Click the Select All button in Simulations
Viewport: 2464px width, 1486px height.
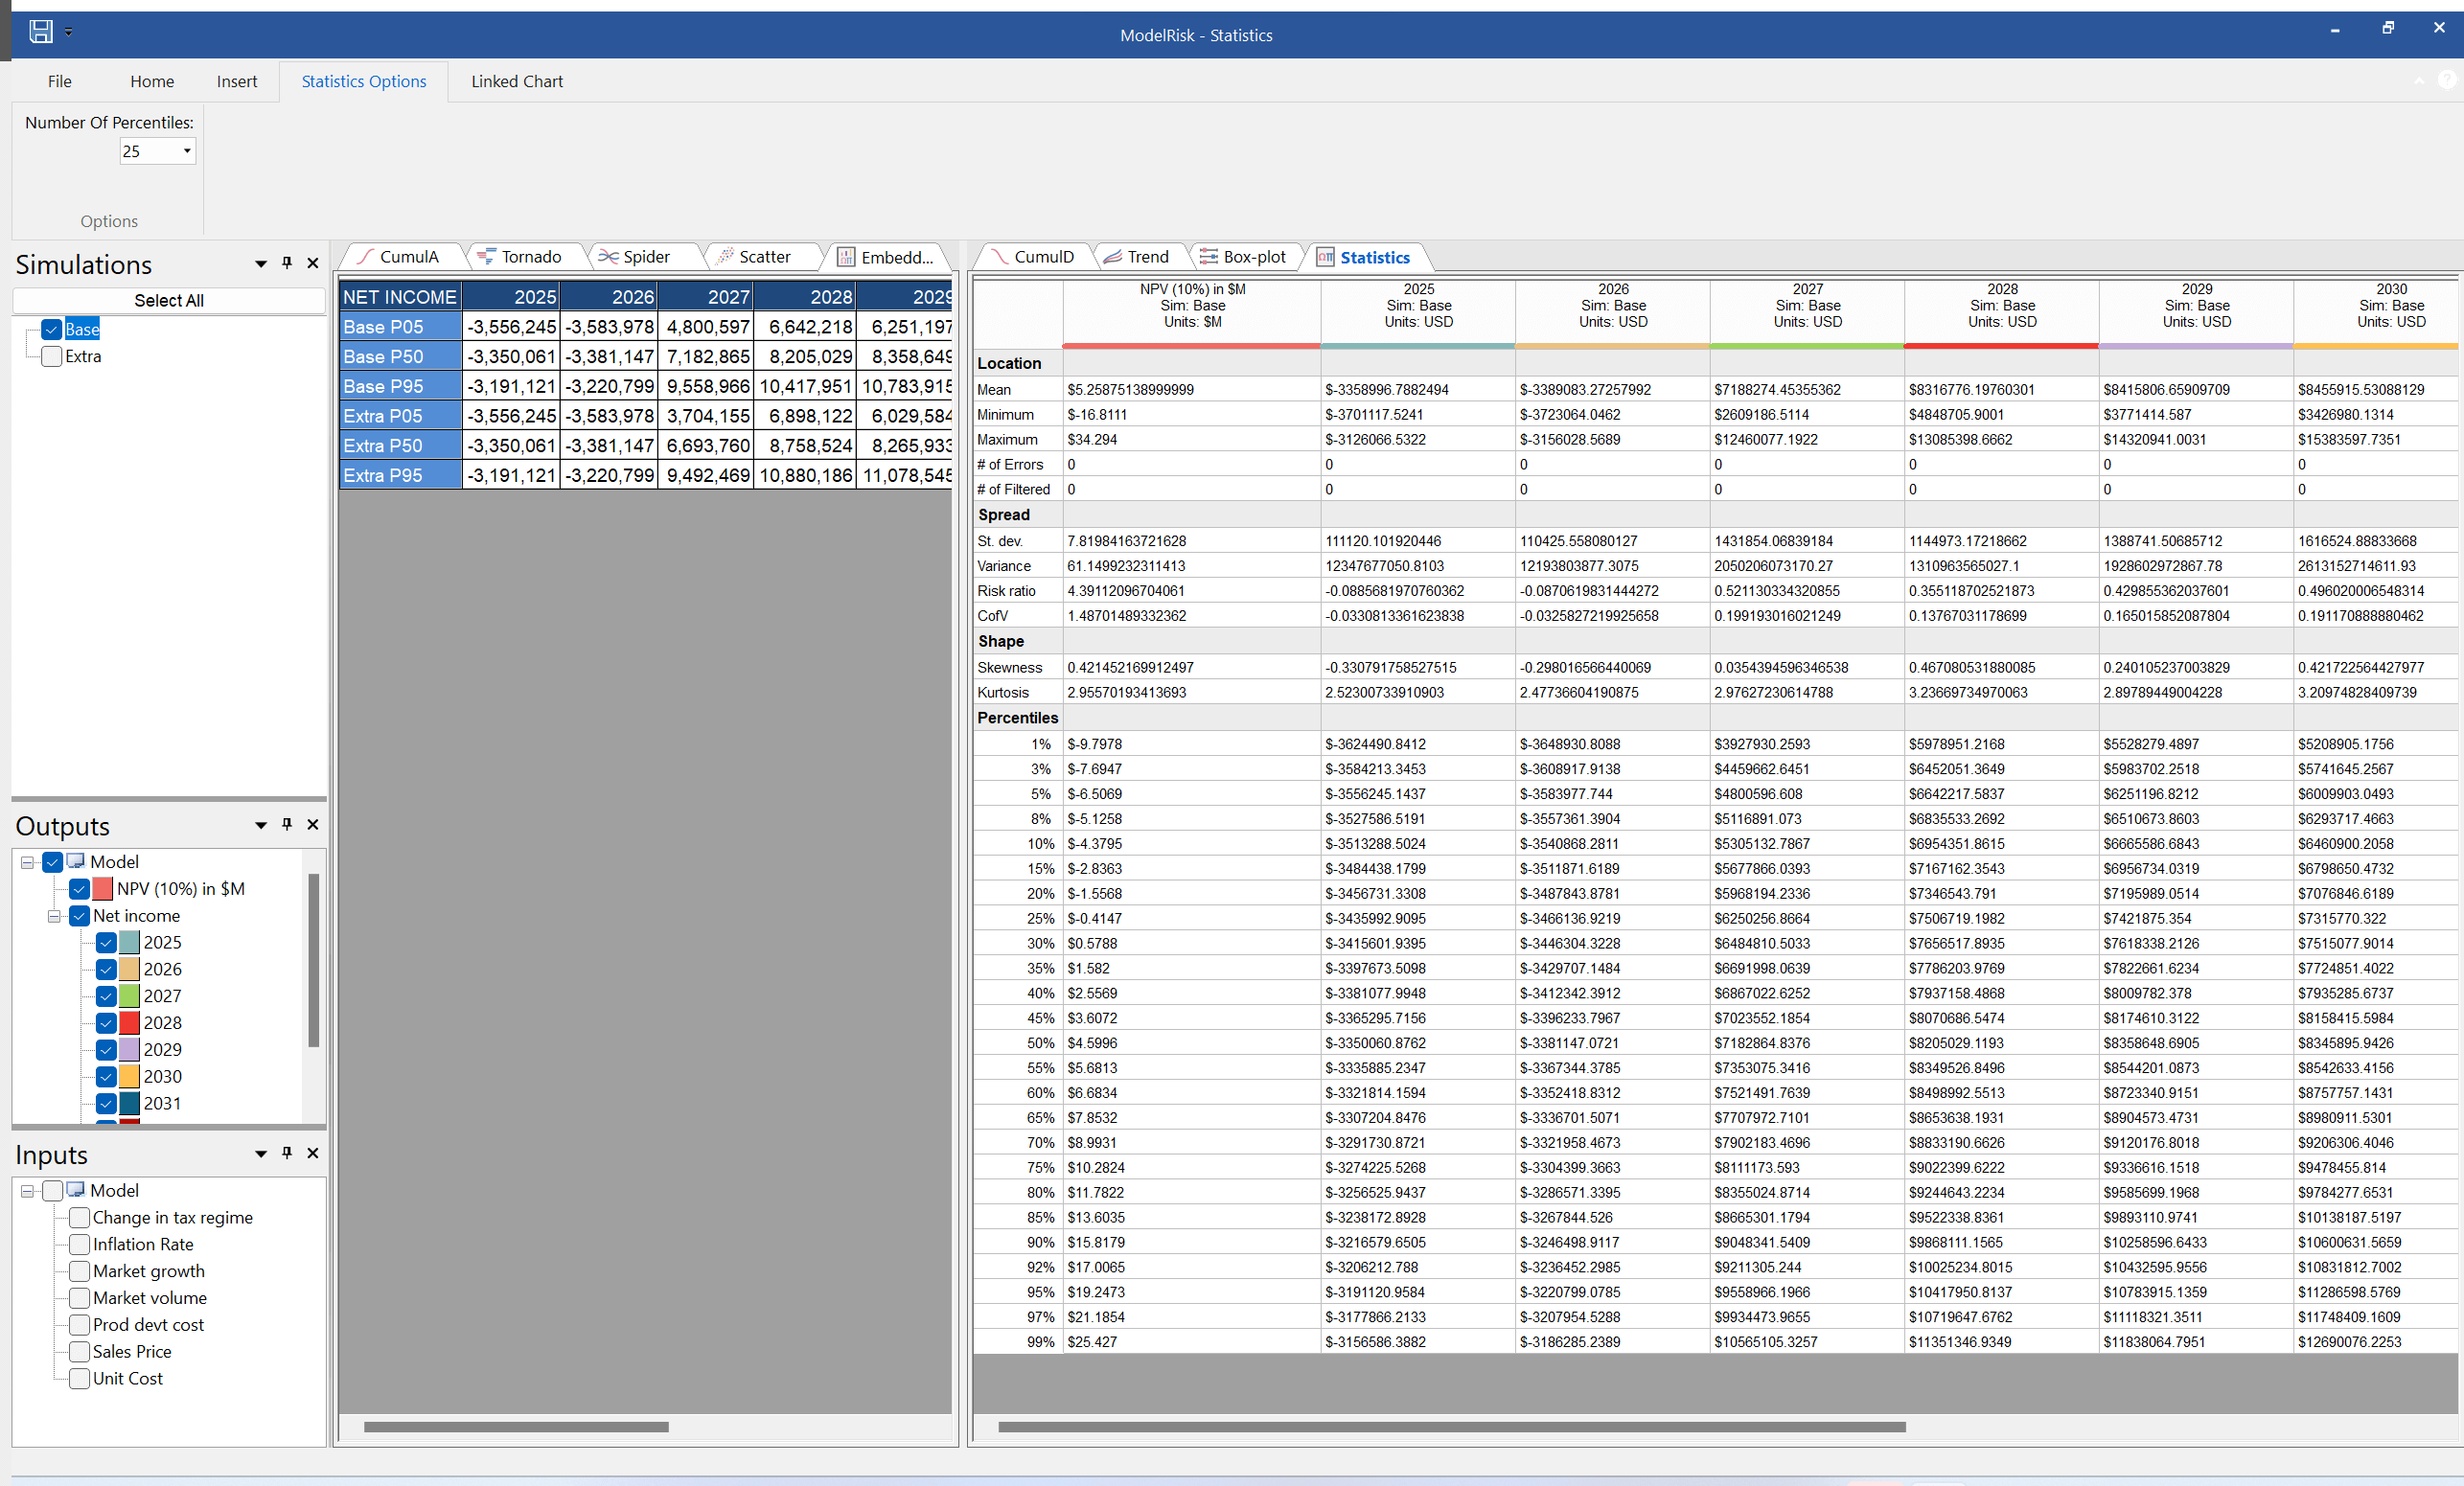[x=168, y=299]
